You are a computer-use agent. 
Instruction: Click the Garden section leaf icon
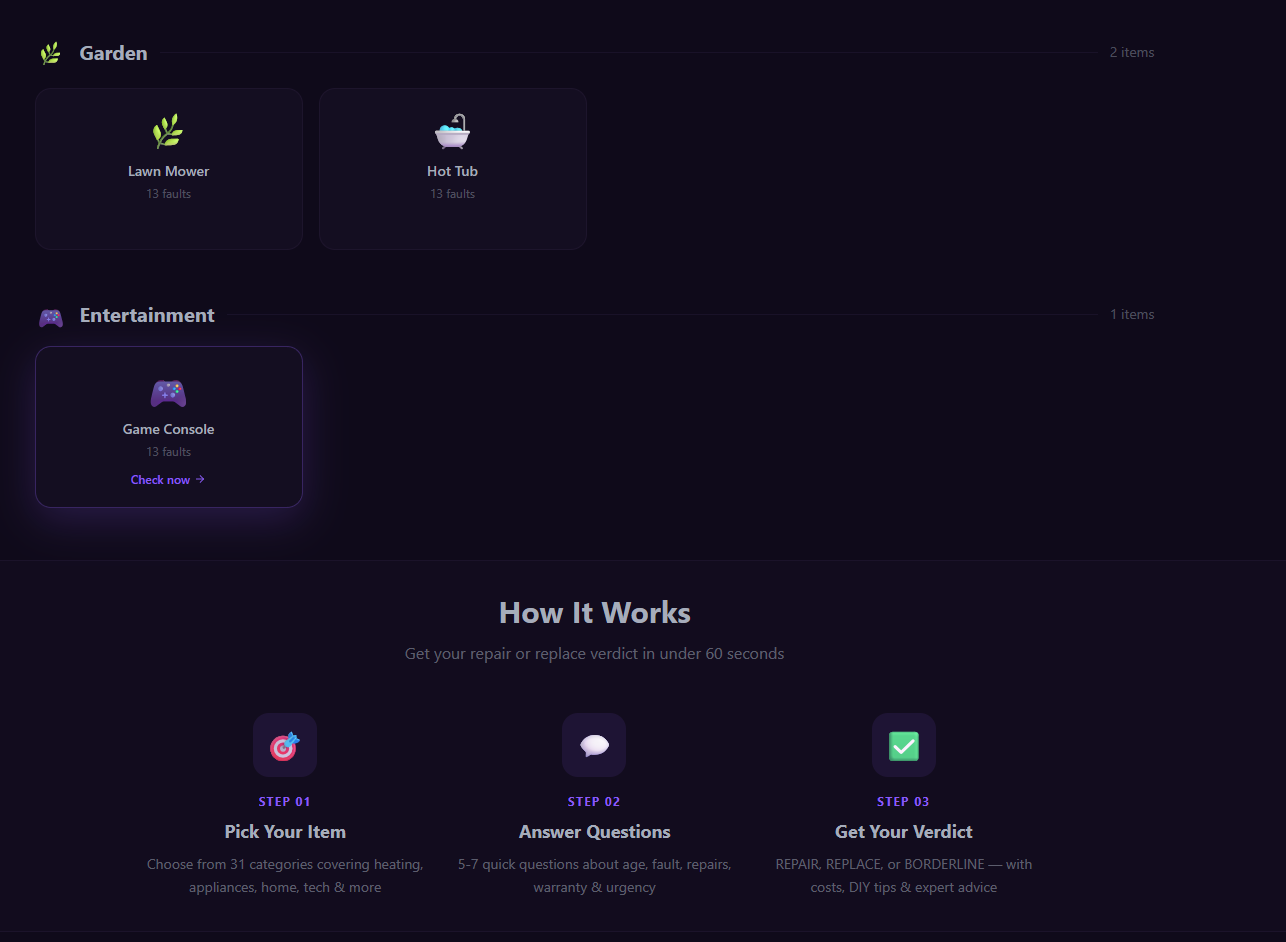tap(50, 54)
